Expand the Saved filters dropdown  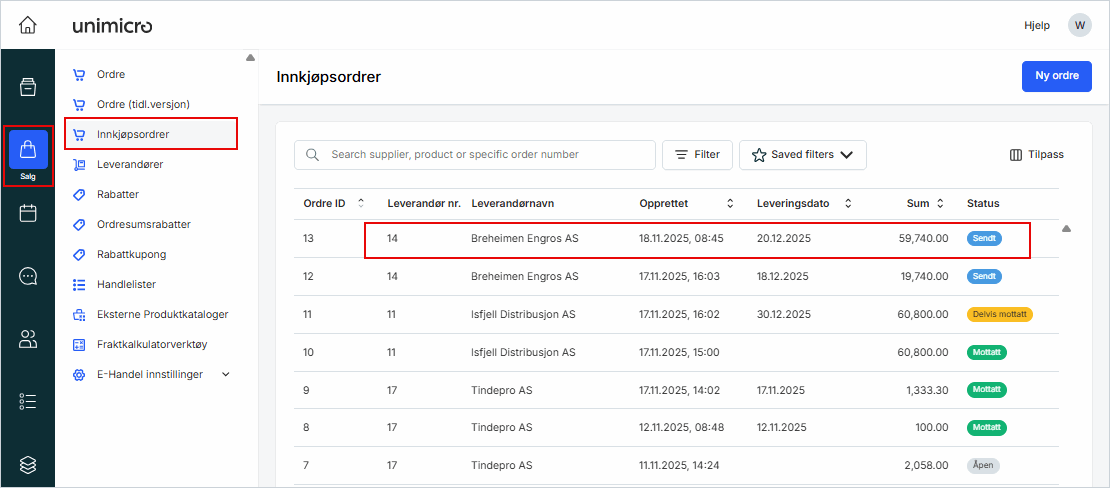click(802, 155)
